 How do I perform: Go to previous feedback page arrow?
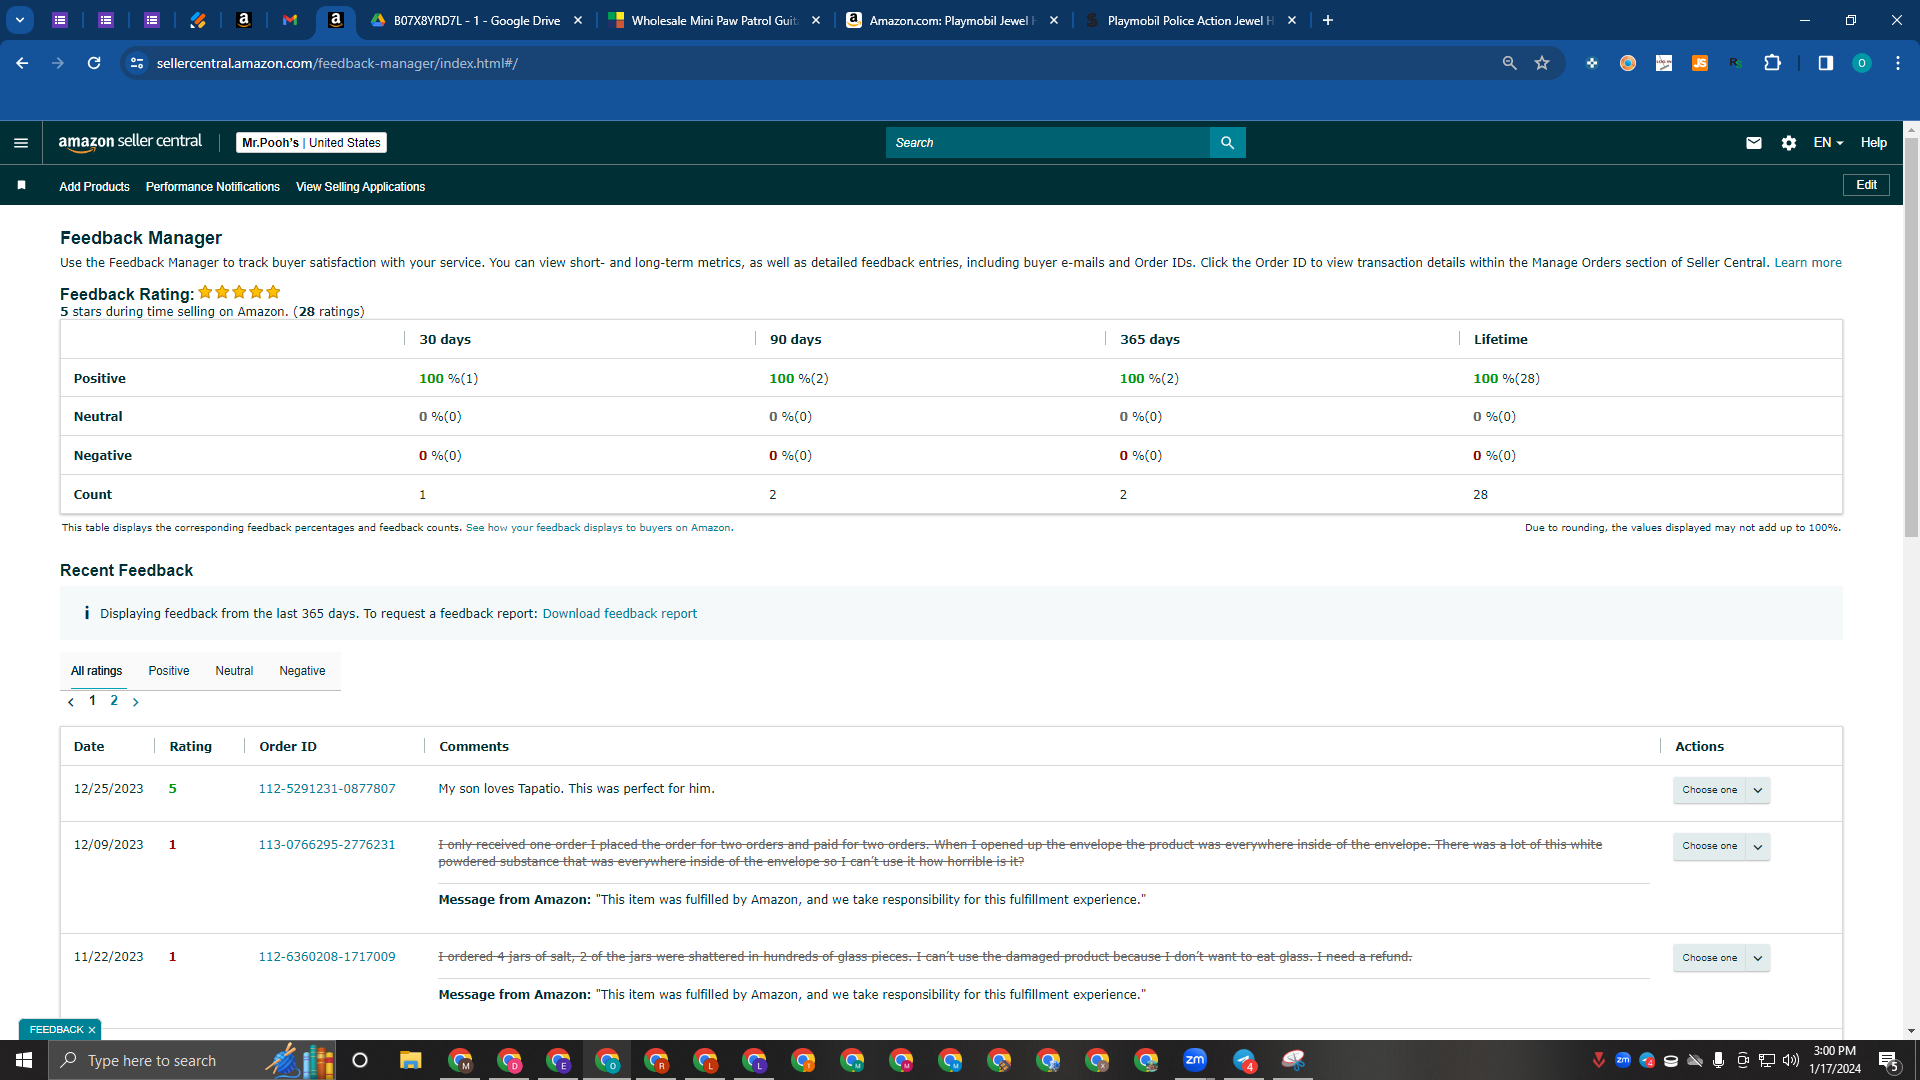point(71,702)
